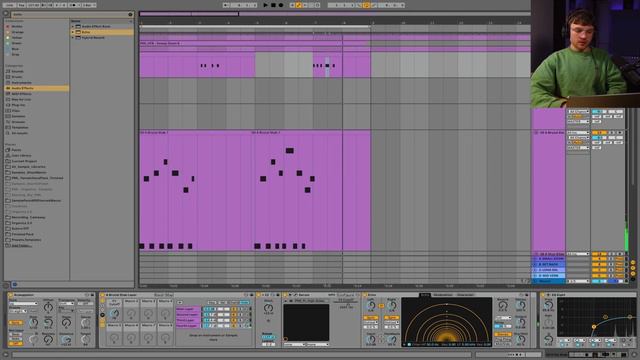The width and height of the screenshot is (640, 360).
Task: Toggle the In/Out section show button
Action: pyautogui.click(x=633, y=262)
